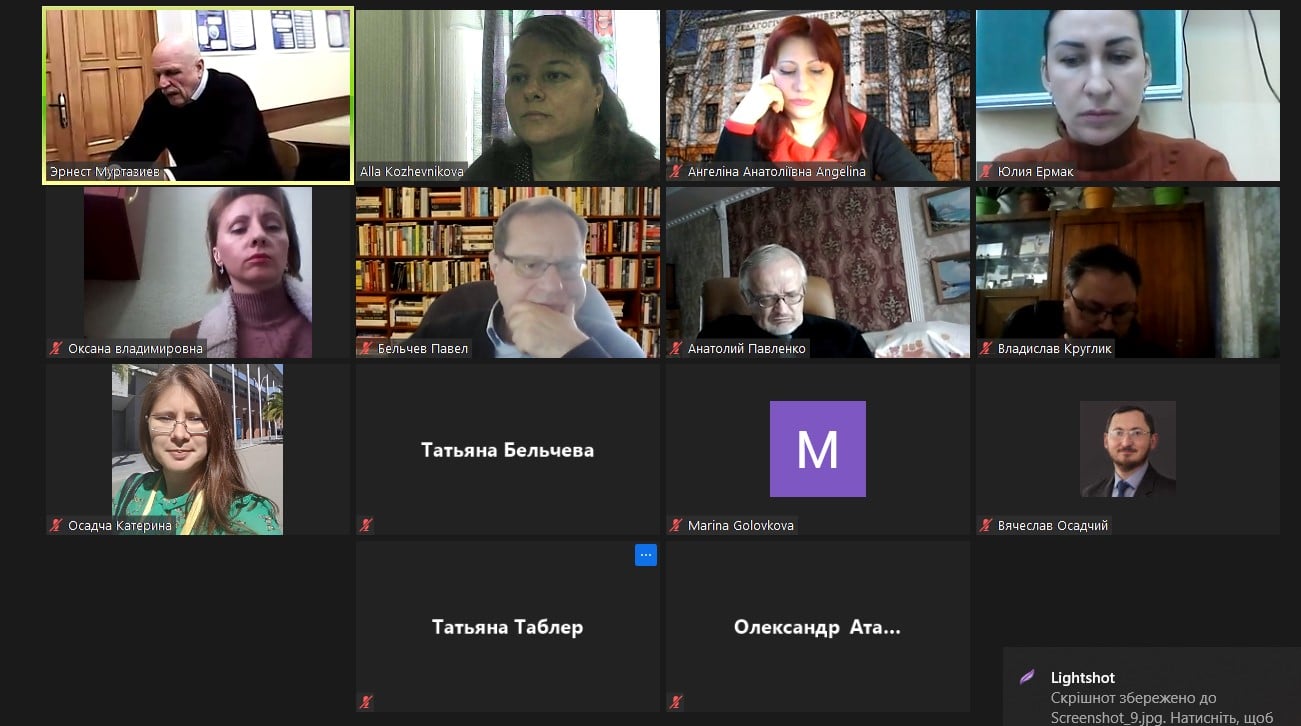Click Вячеслав Осадчий's profile photo
The width and height of the screenshot is (1301, 726).
click(1128, 449)
